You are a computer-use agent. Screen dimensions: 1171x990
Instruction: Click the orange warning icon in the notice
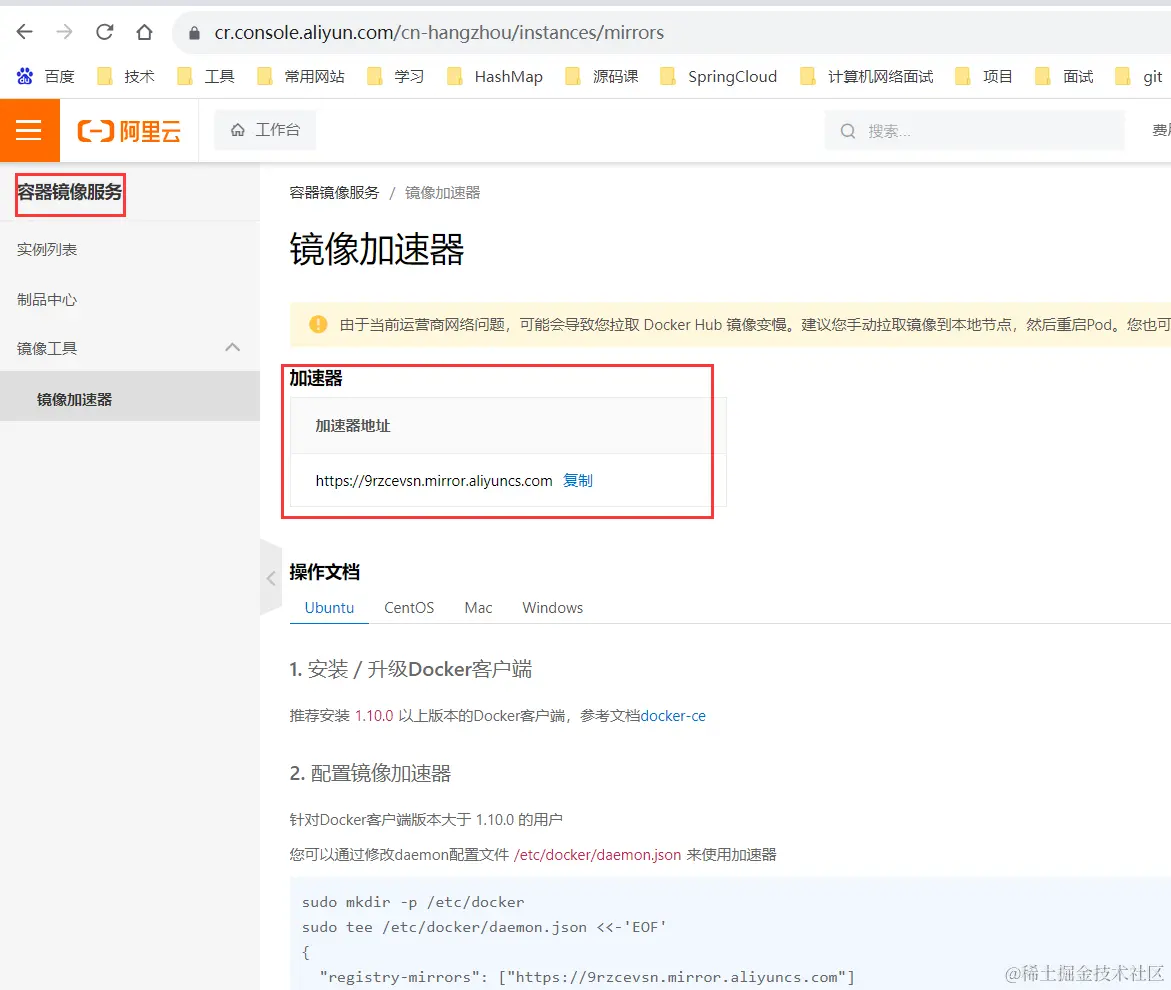point(318,324)
